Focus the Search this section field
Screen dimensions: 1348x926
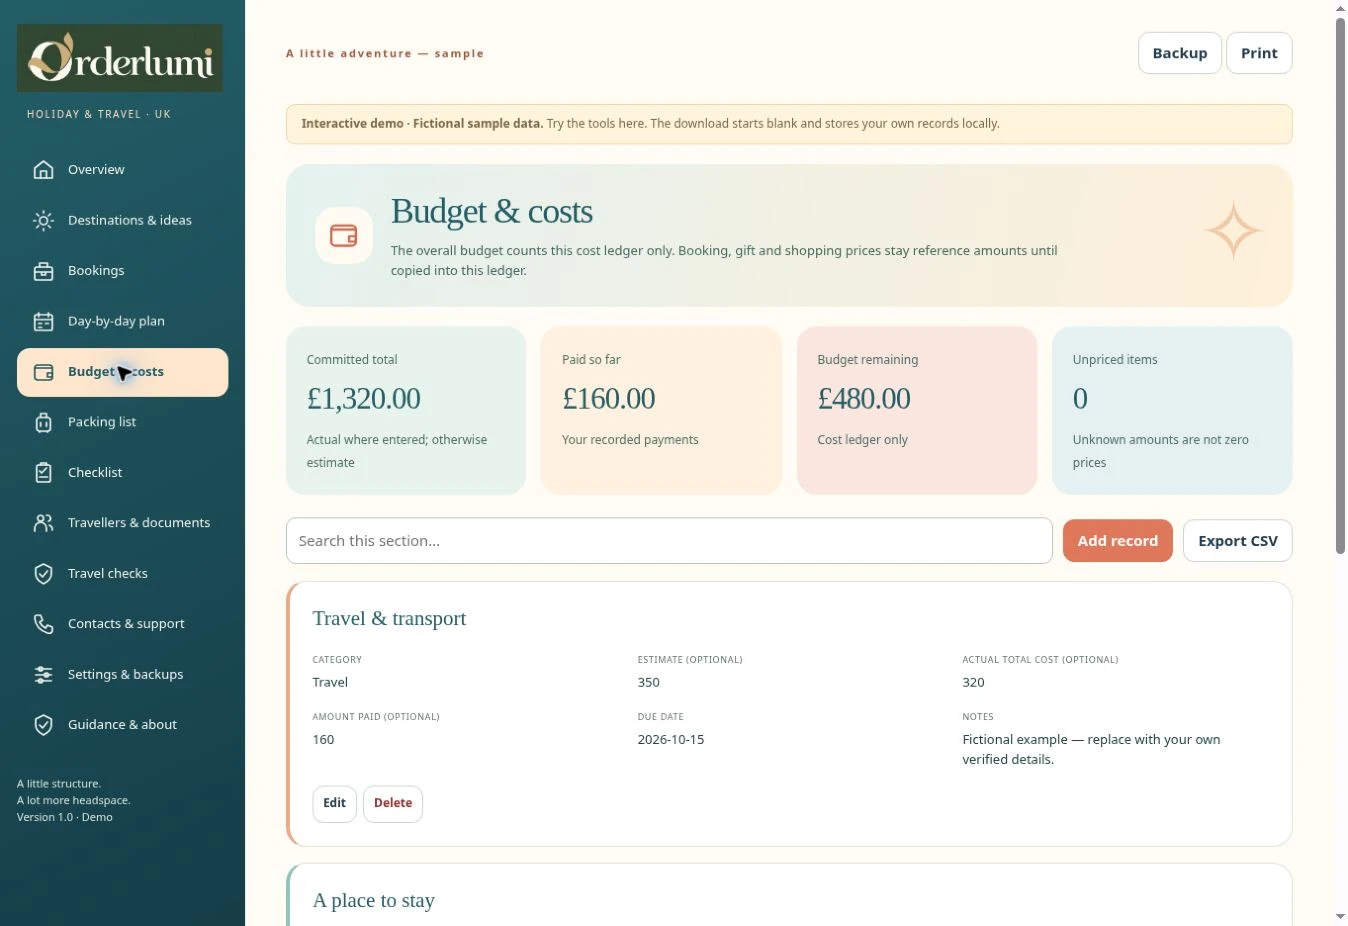669,541
